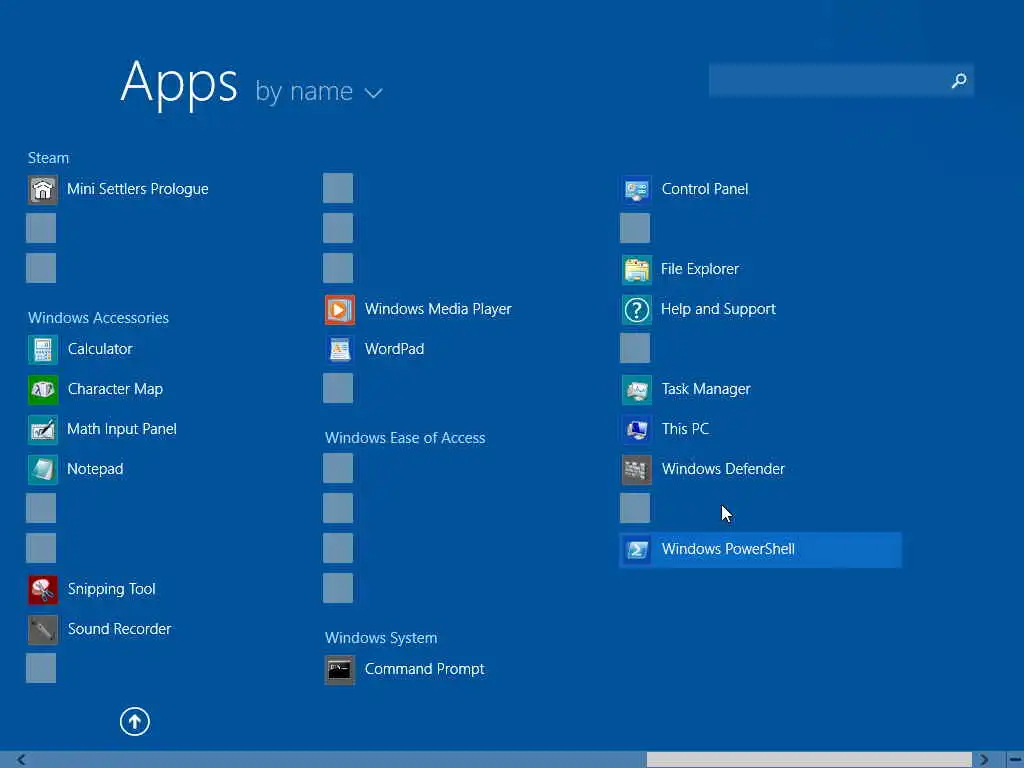Viewport: 1024px width, 768px height.
Task: Click the 'WordPad' text label
Action: click(x=394, y=349)
